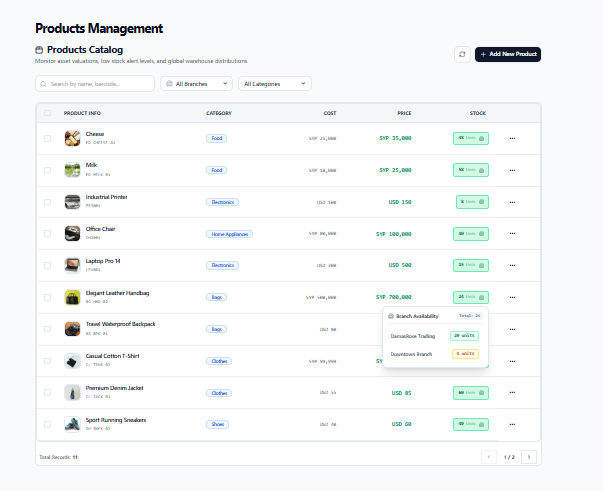The image size is (603, 491).
Task: Click the Food tag in Cheese row
Action: pos(217,138)
